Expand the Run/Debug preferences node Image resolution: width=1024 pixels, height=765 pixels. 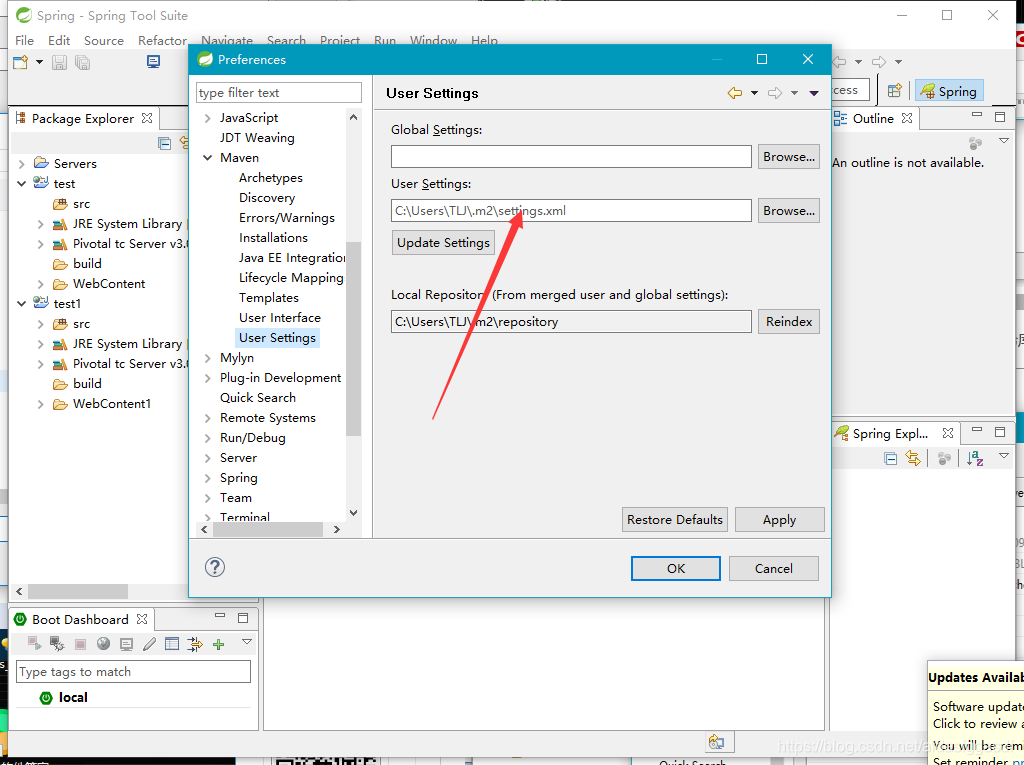[x=208, y=438]
